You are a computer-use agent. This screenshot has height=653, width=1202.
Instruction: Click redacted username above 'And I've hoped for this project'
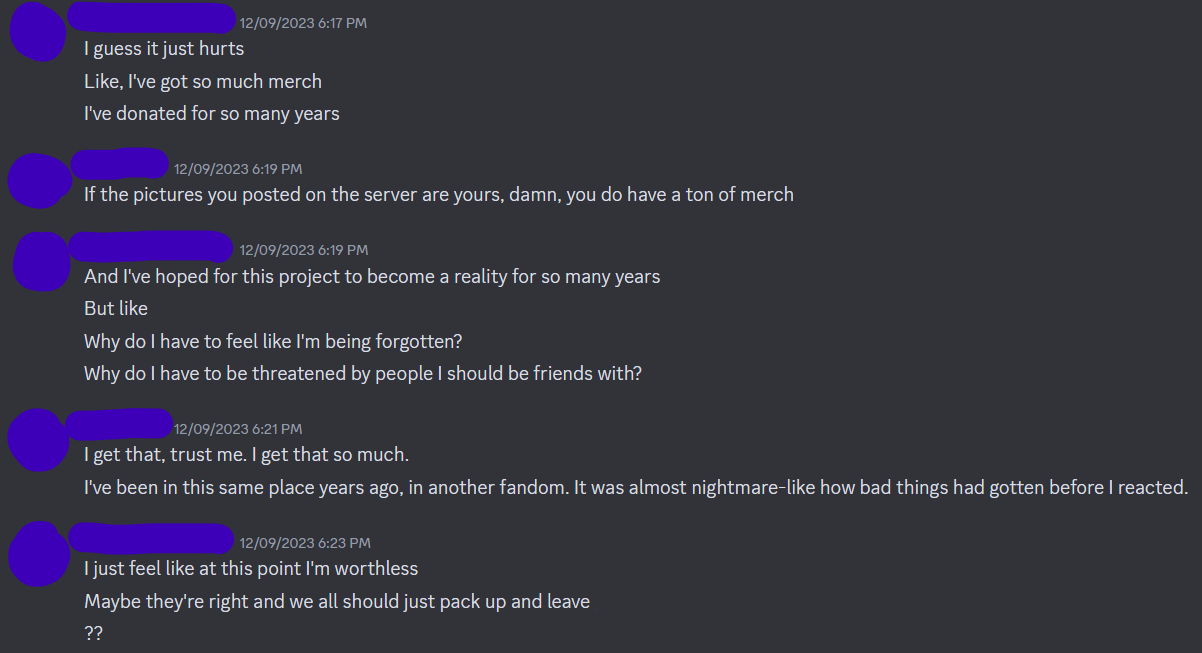pos(152,246)
